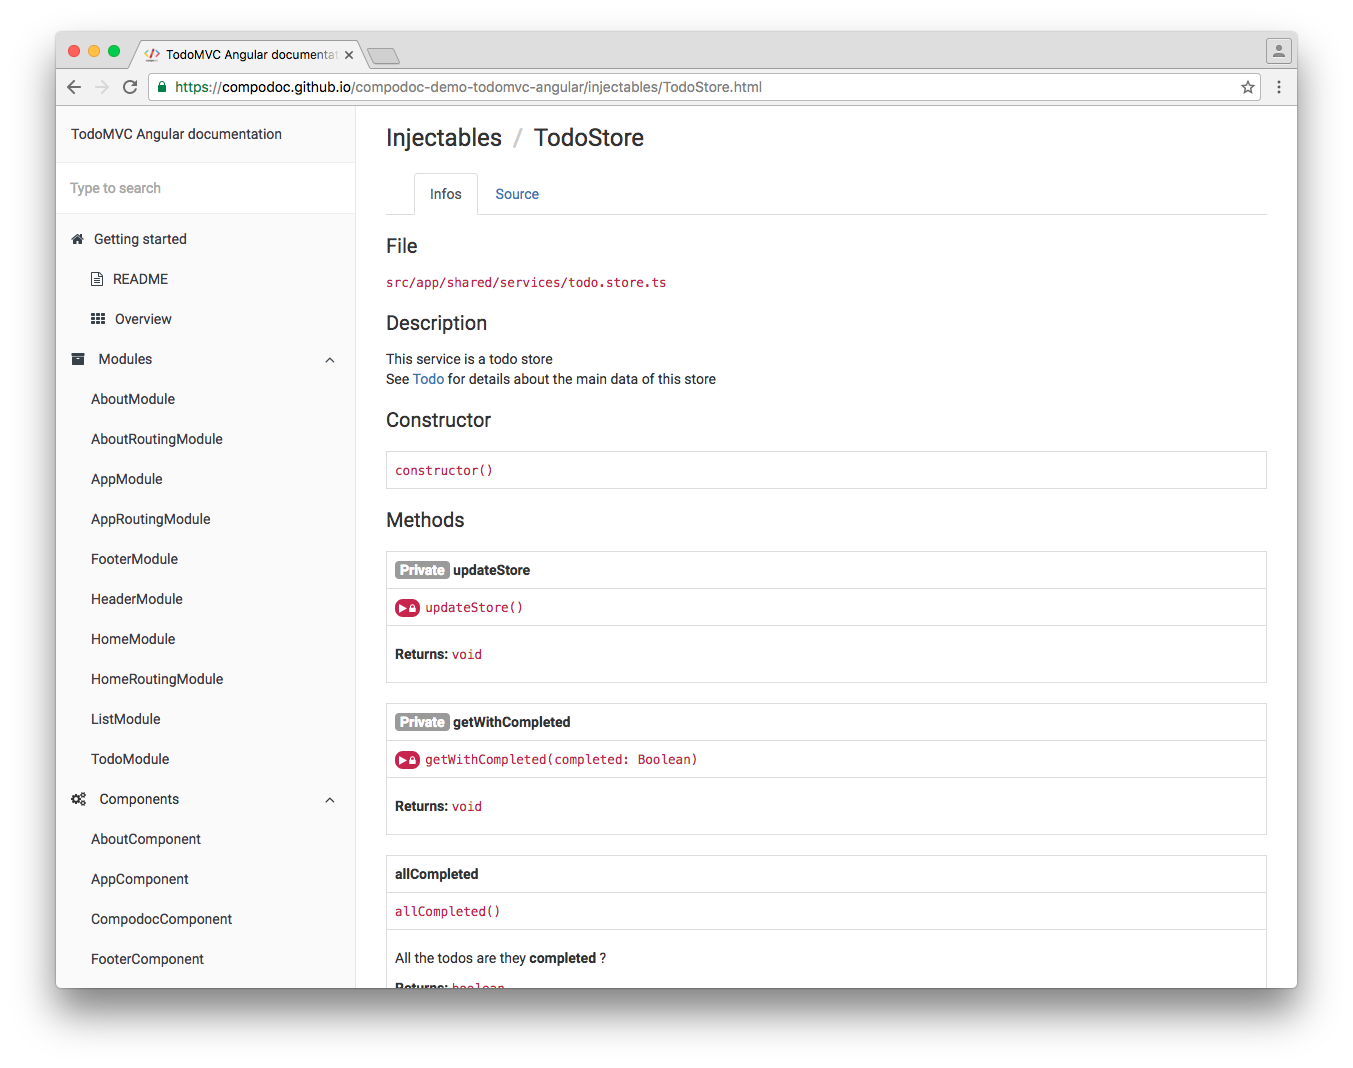Open AboutRoutingModule in sidebar

point(157,439)
